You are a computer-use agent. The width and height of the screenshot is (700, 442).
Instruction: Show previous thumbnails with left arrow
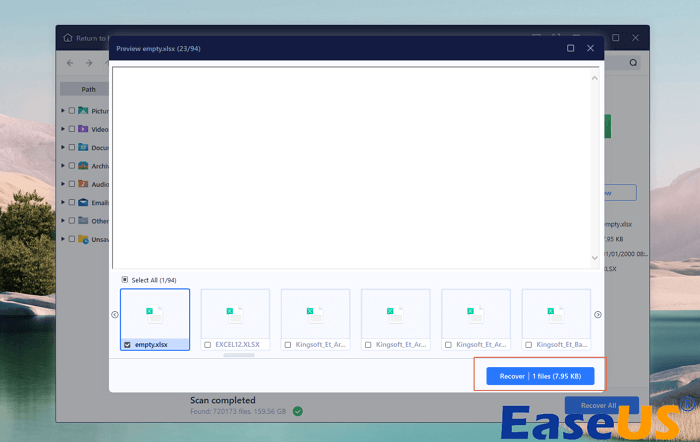(115, 315)
